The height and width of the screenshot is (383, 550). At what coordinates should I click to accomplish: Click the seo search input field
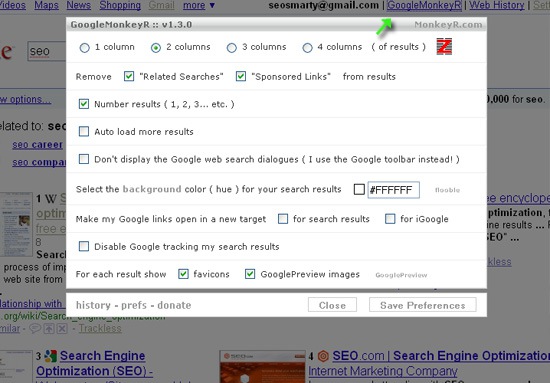pyautogui.click(x=47, y=52)
